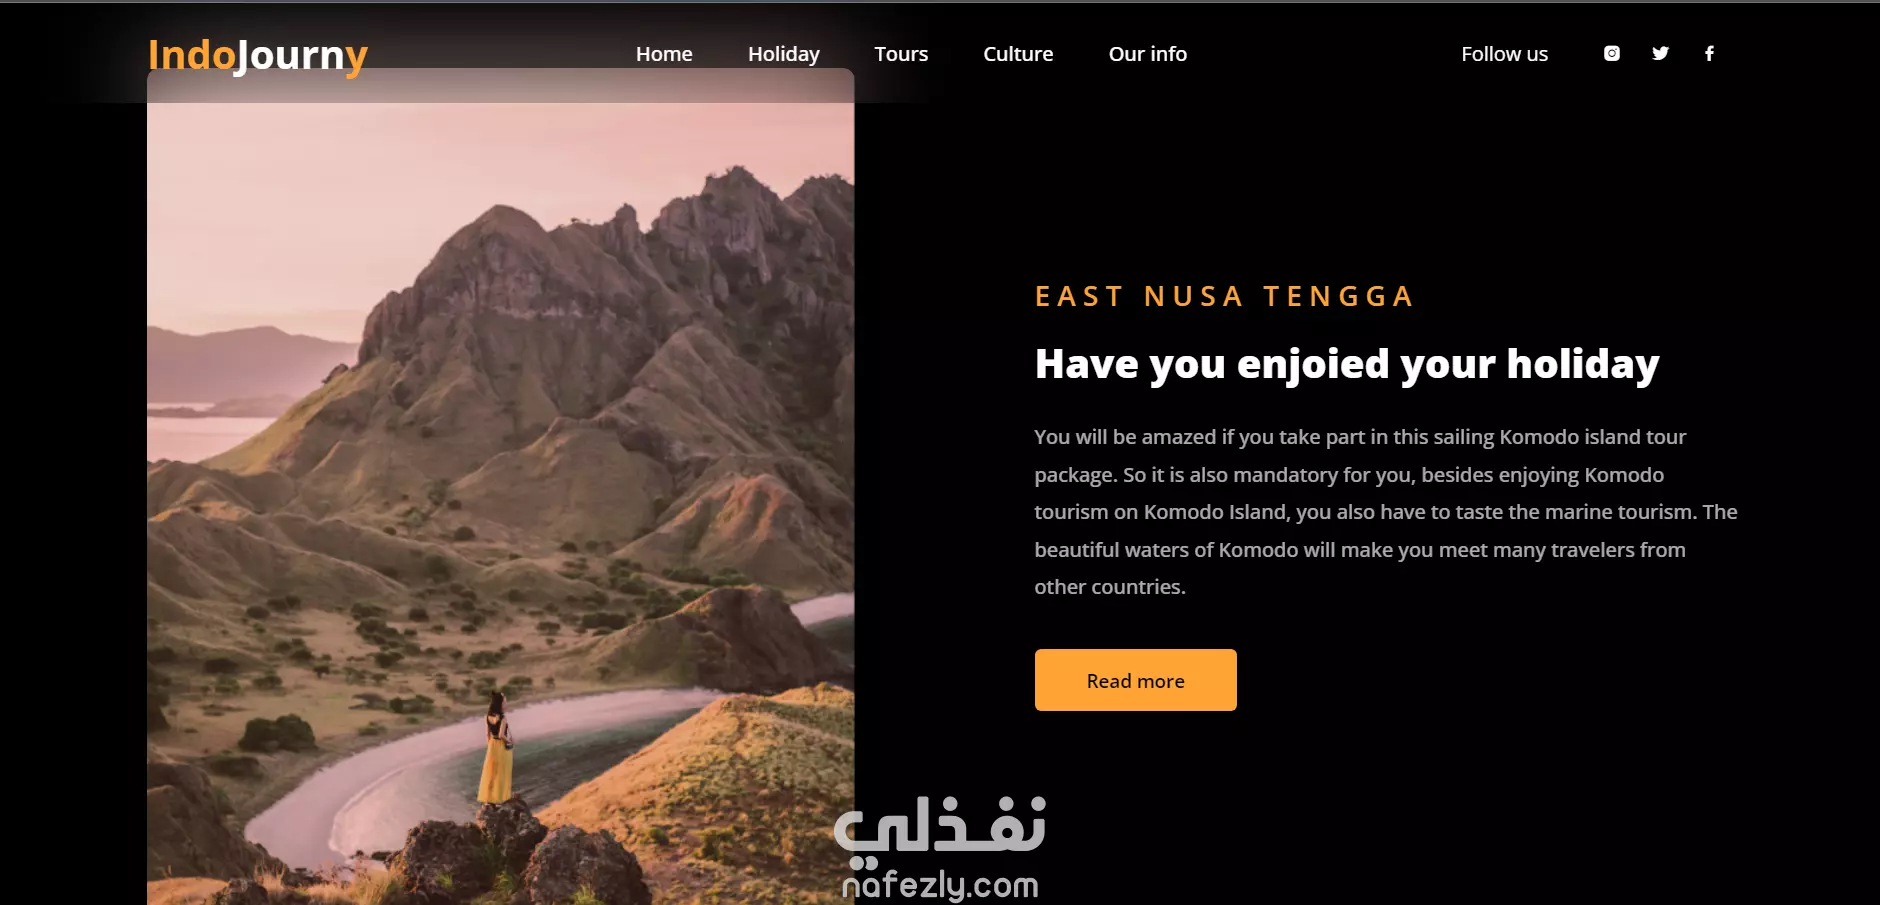Click the Have you enjoied your holiday heading
Screen dimensions: 1880x905
pyautogui.click(x=1347, y=364)
